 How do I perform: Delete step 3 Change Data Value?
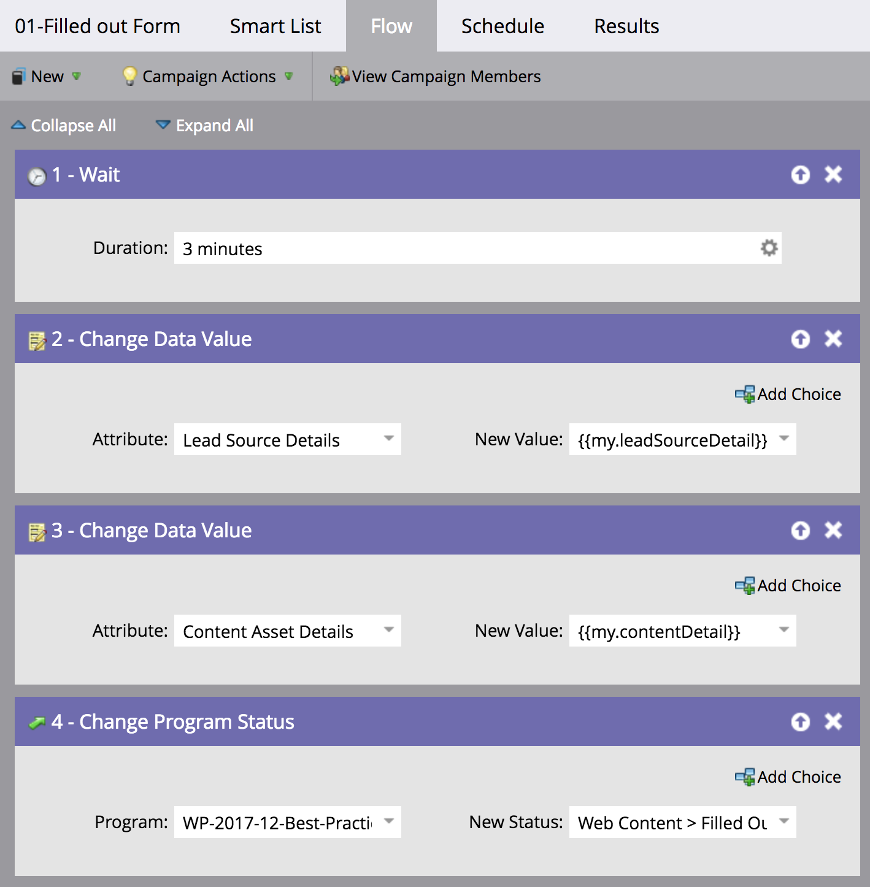834,531
